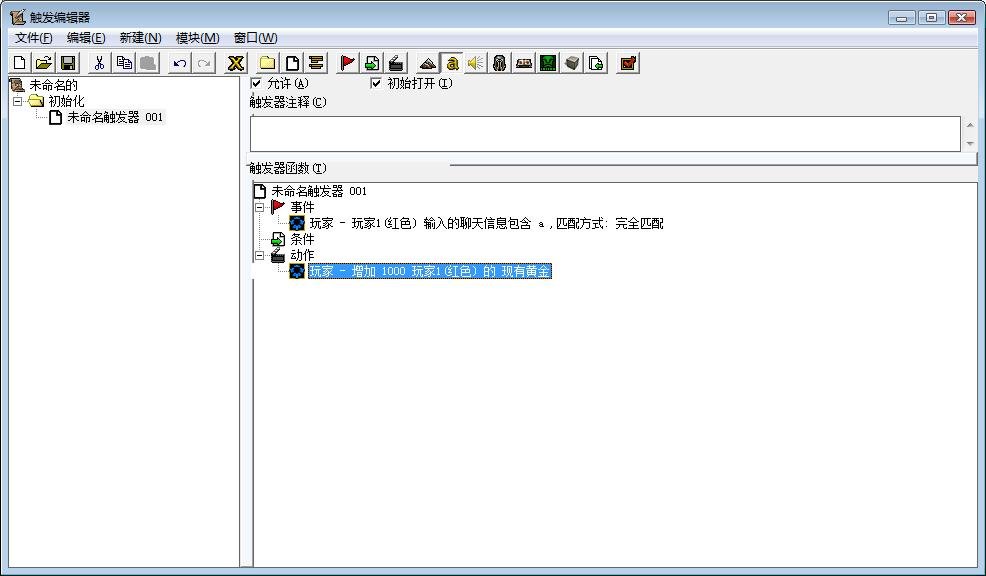Click the Save floppy disk icon
Image resolution: width=986 pixels, height=576 pixels.
click(x=68, y=63)
